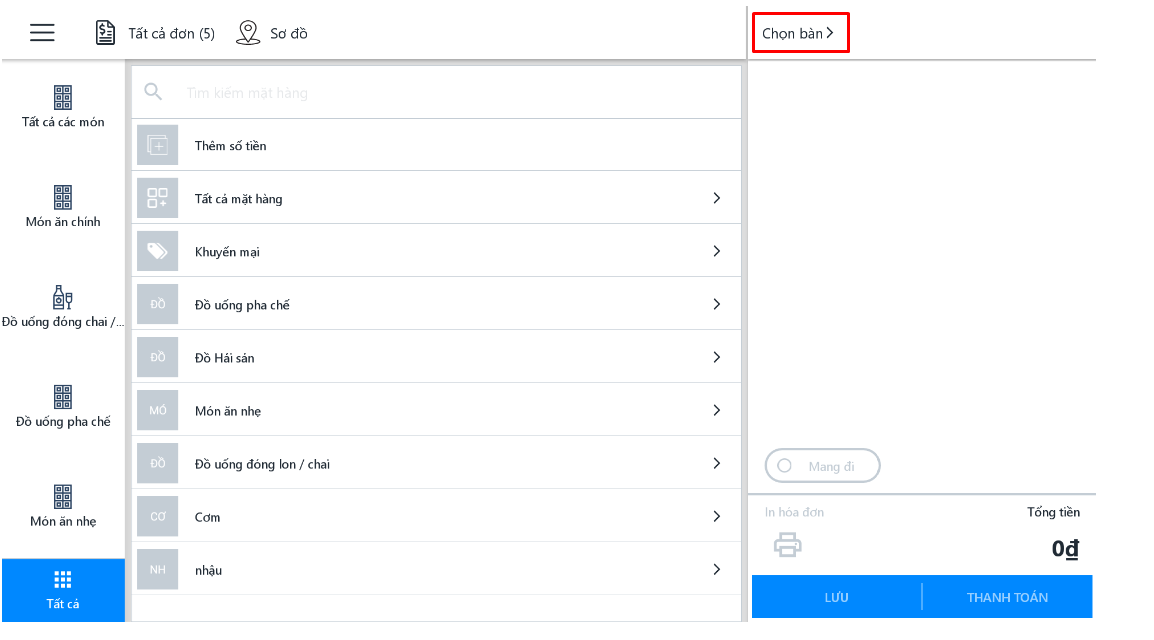1154x640 pixels.
Task: Switch to Tất cả các món category
Action: [x=63, y=107]
